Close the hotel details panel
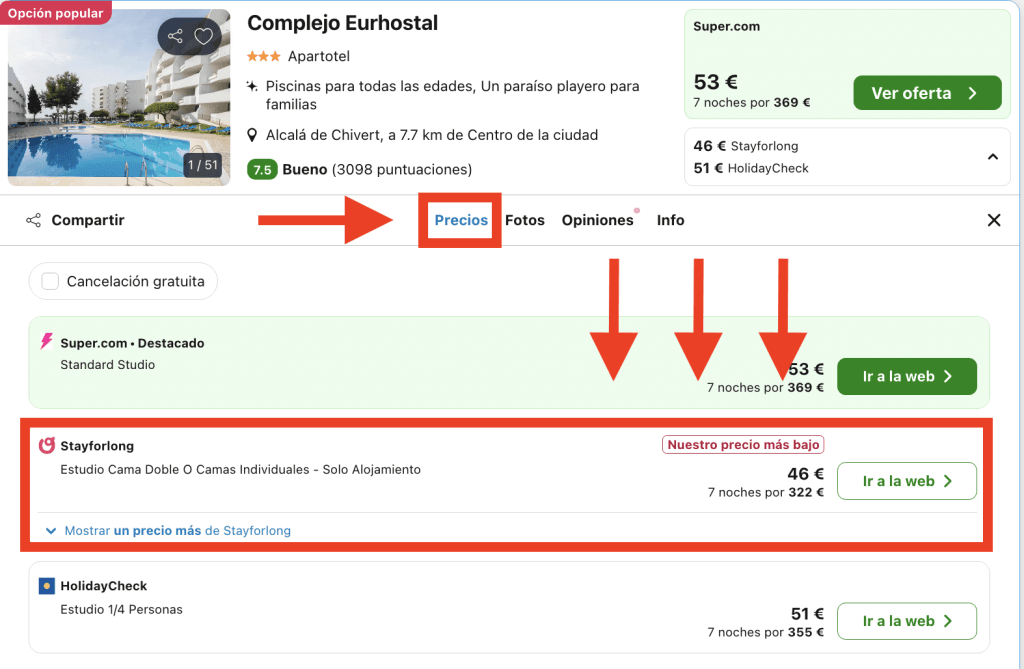The image size is (1024, 669). (x=994, y=220)
